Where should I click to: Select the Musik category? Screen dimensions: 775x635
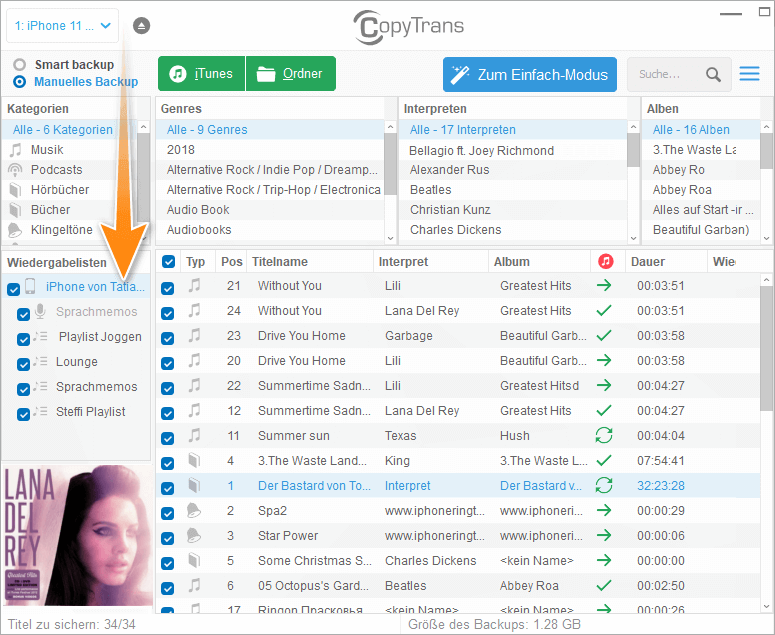pos(69,150)
